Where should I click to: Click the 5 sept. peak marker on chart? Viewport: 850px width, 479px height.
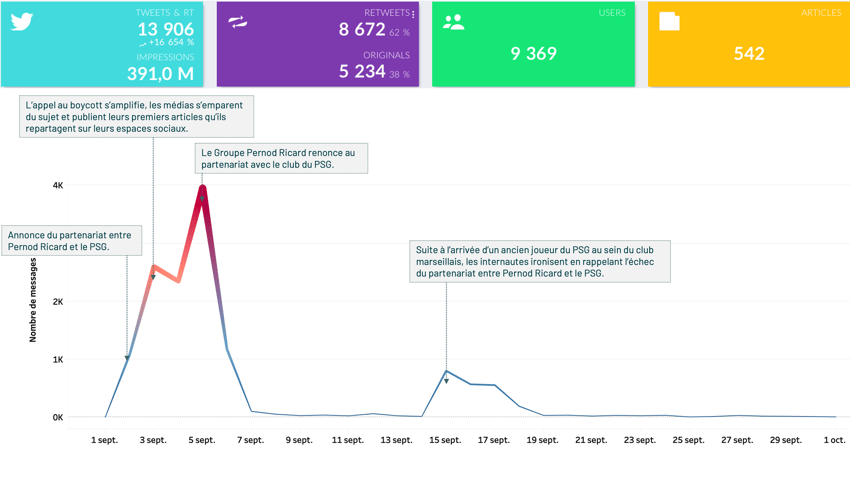click(202, 199)
